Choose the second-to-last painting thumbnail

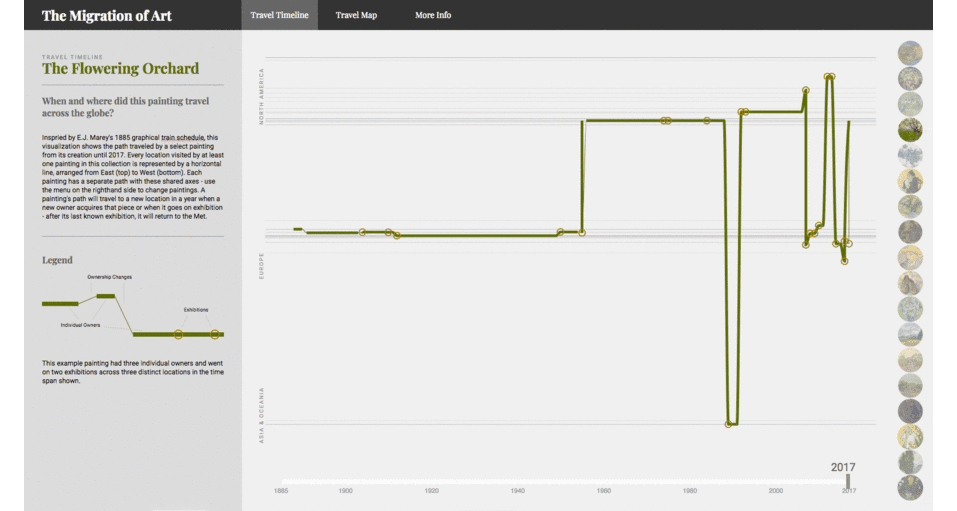[x=910, y=461]
